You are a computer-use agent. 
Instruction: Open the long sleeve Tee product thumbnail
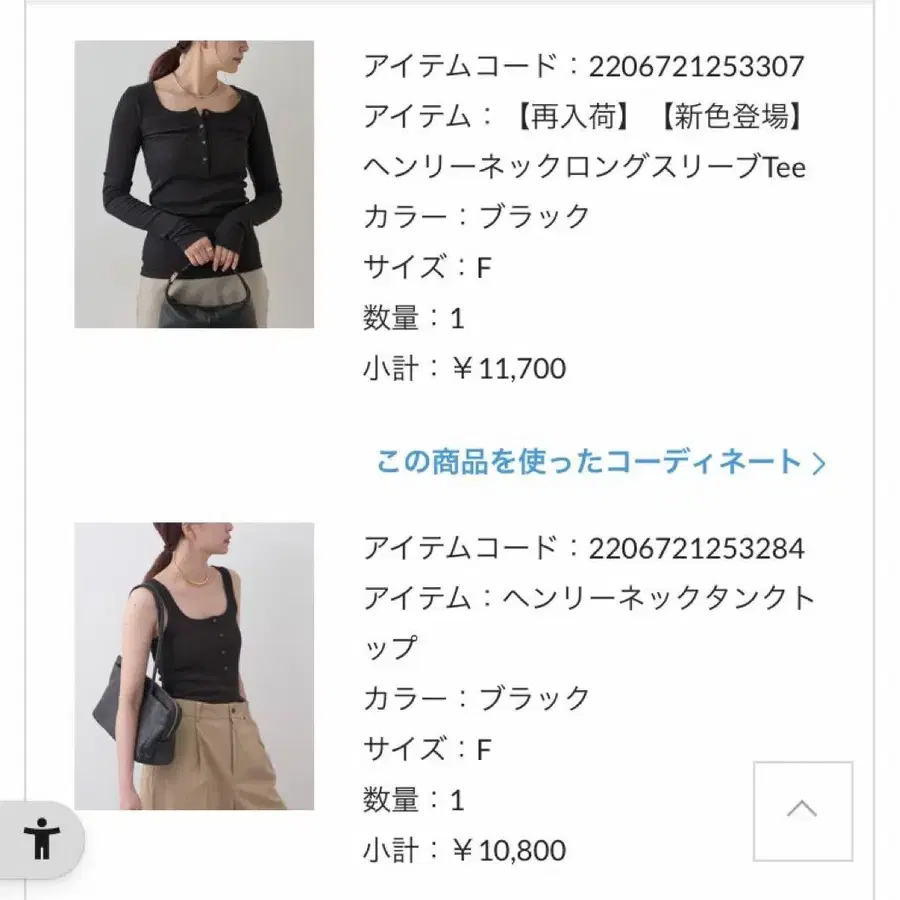click(194, 184)
